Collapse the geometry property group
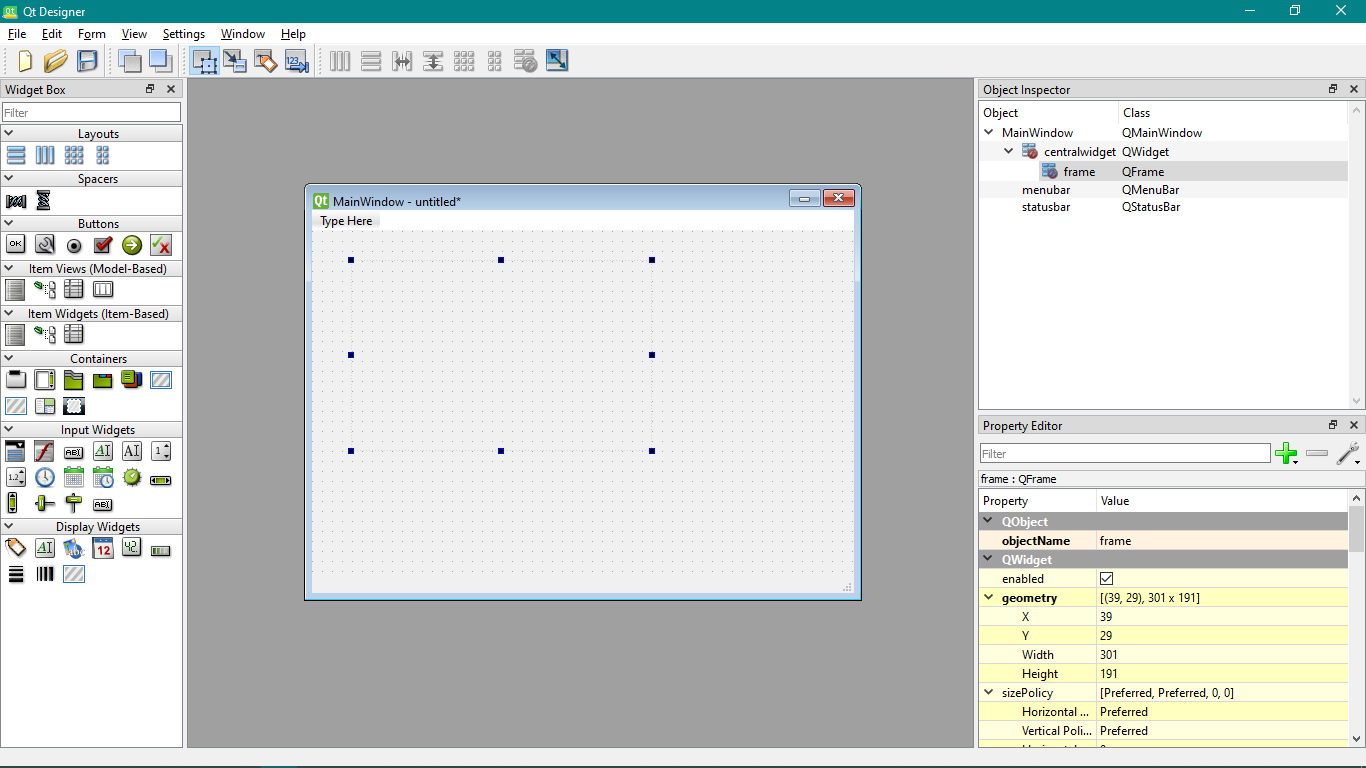 [989, 598]
